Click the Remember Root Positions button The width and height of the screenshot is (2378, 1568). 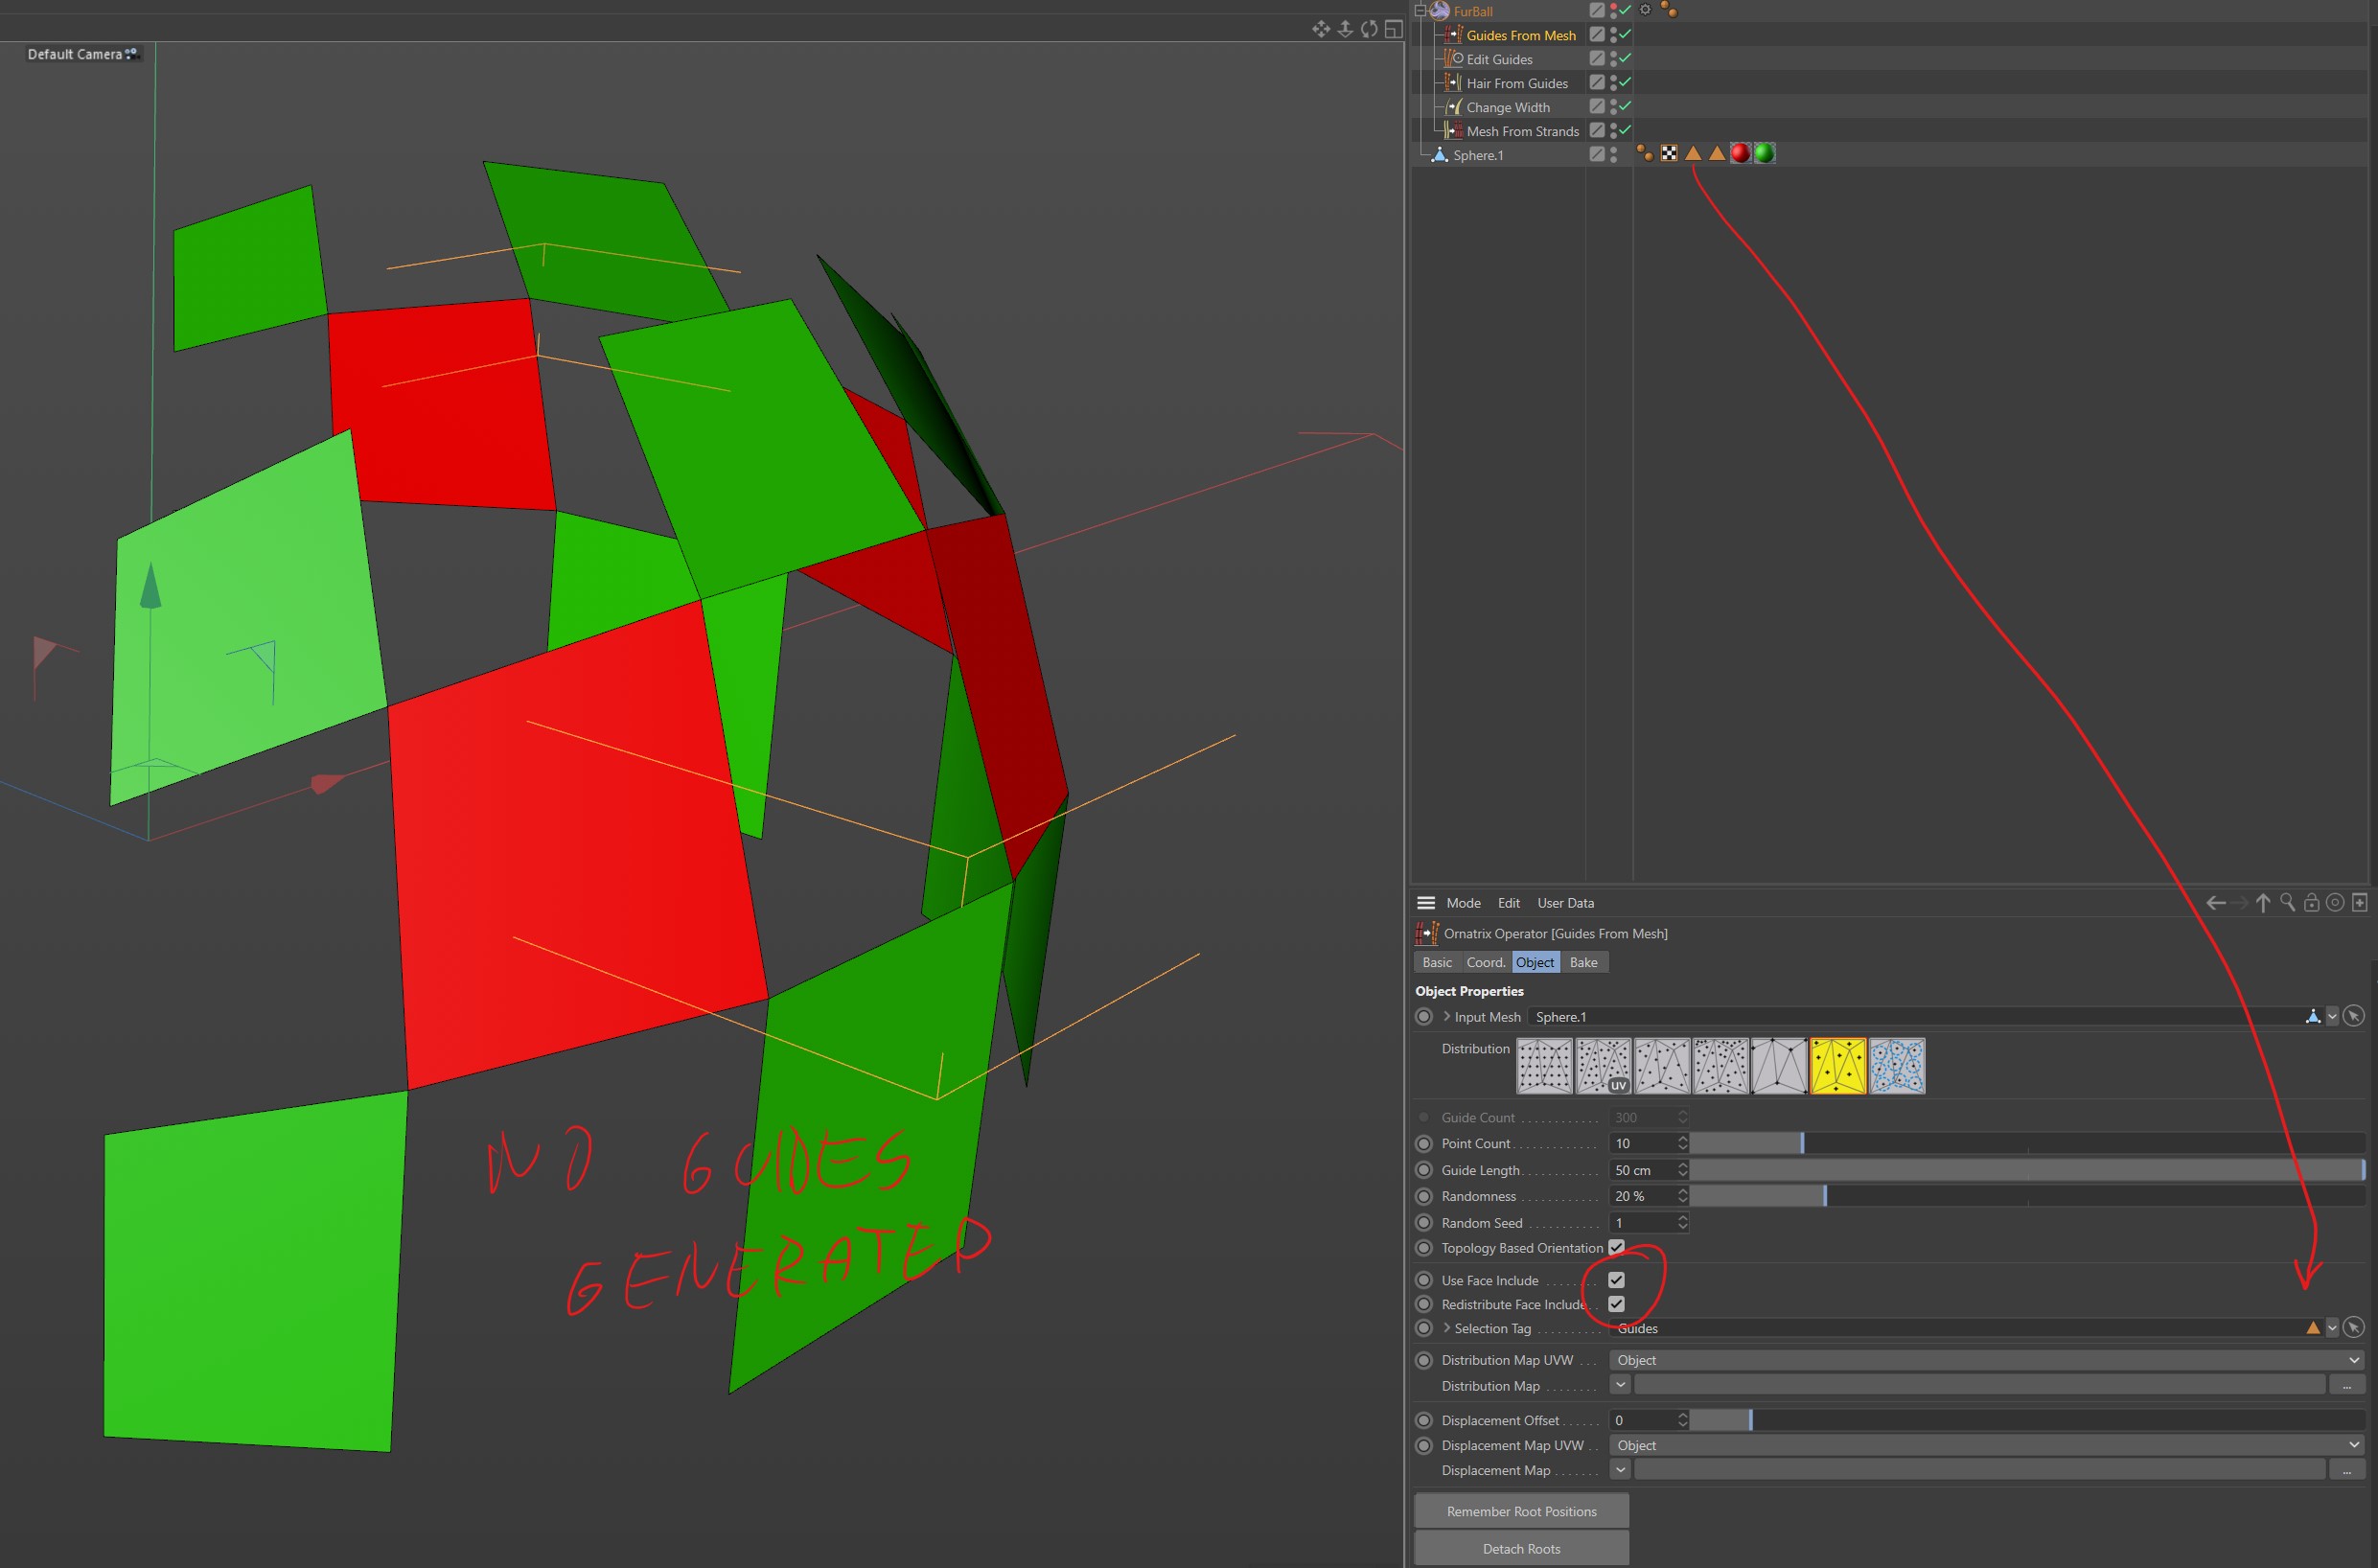tap(1520, 1511)
